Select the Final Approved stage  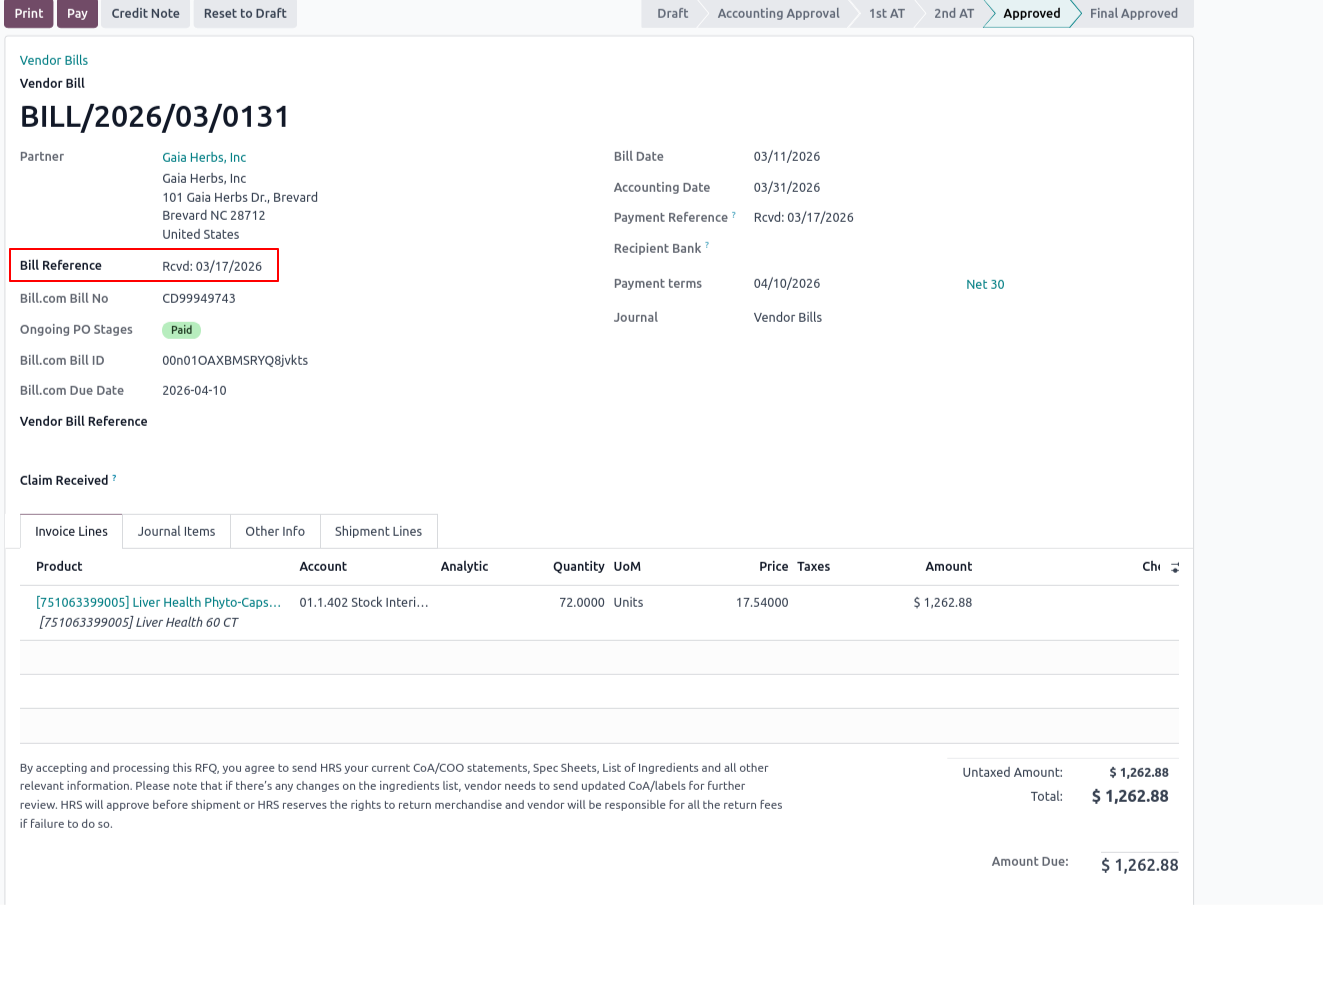(1134, 13)
